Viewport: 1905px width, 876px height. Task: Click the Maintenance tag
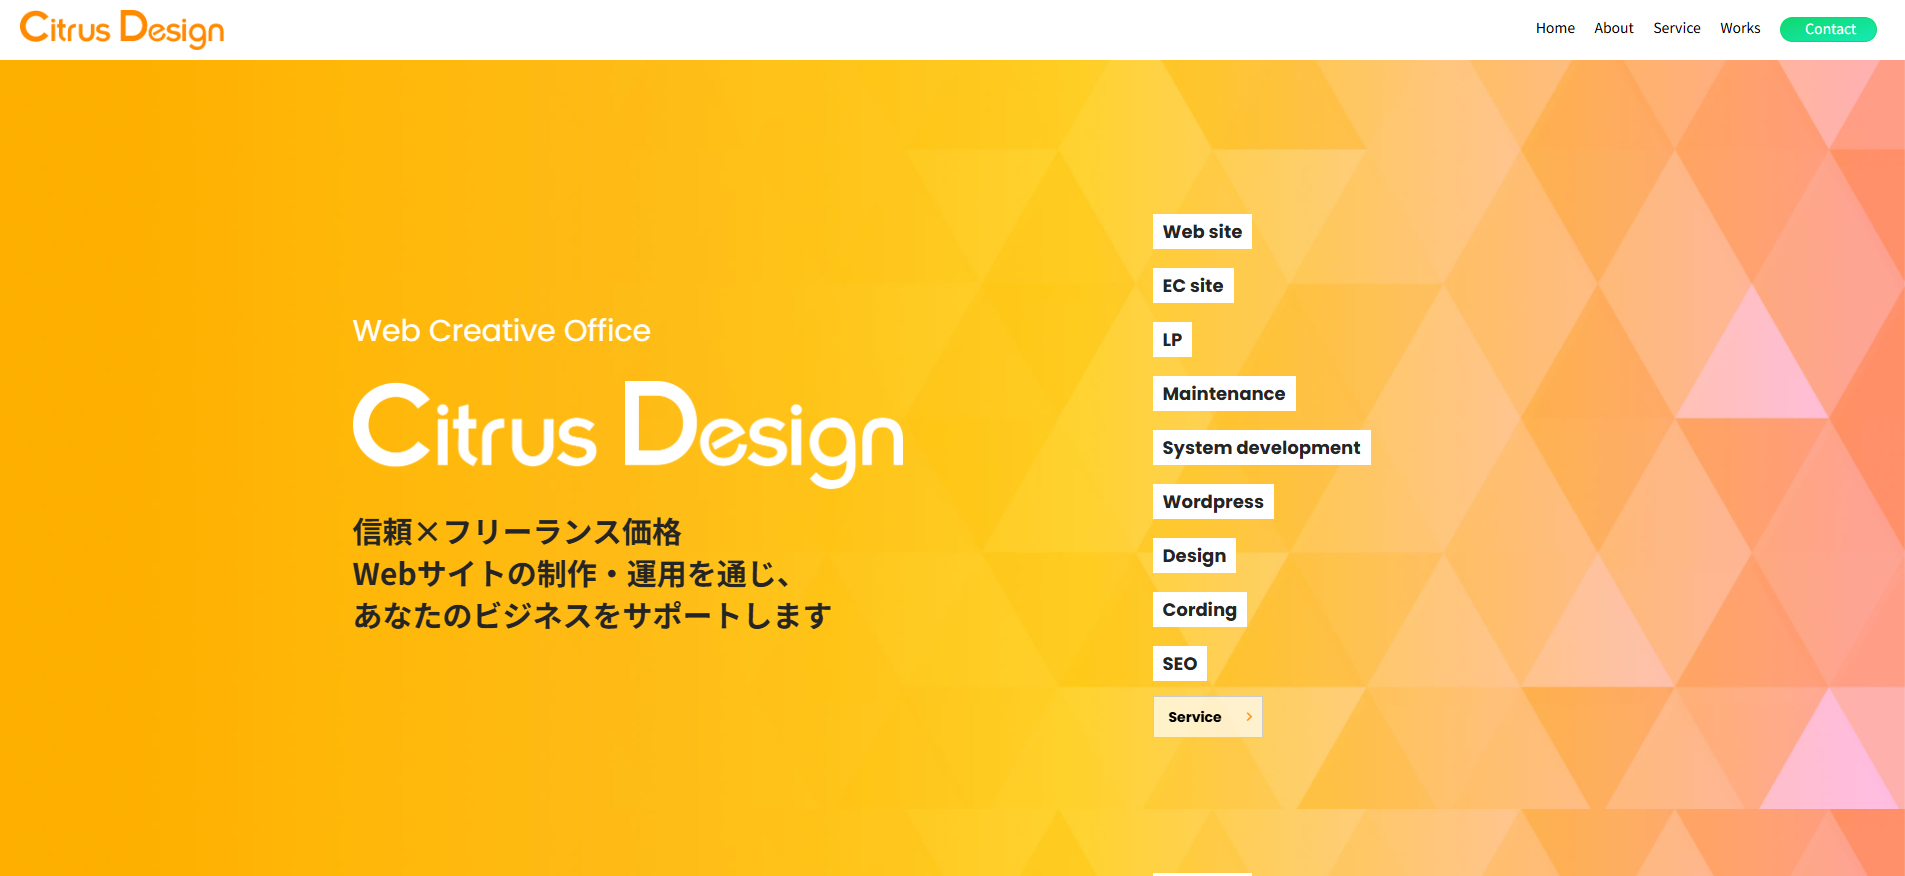[x=1223, y=394]
